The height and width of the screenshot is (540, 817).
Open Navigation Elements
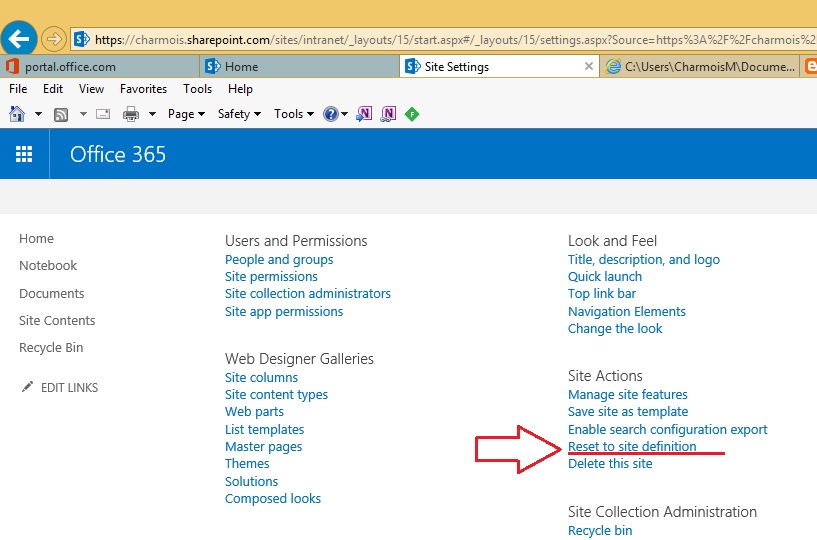[626, 312]
